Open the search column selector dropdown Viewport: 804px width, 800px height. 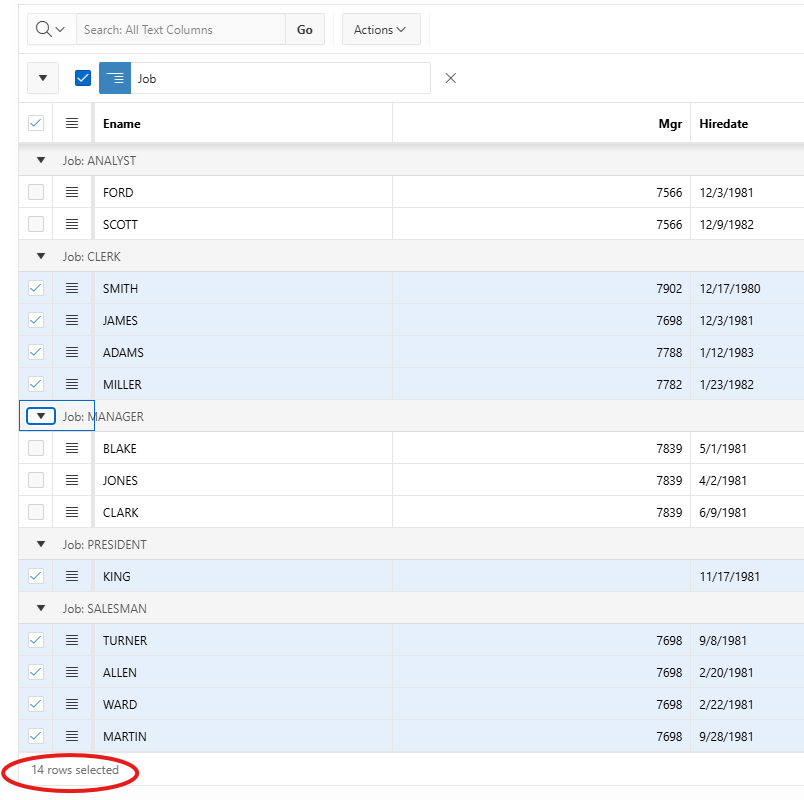coord(51,30)
